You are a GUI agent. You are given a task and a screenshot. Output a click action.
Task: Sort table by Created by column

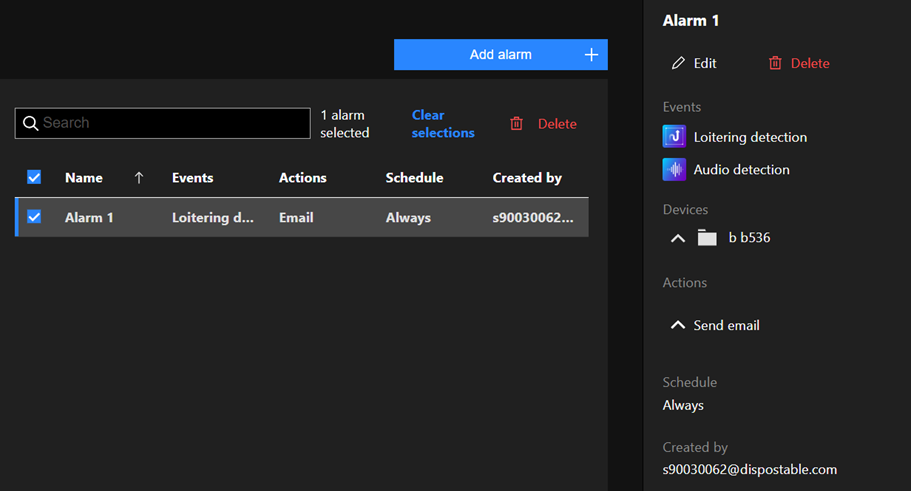527,178
